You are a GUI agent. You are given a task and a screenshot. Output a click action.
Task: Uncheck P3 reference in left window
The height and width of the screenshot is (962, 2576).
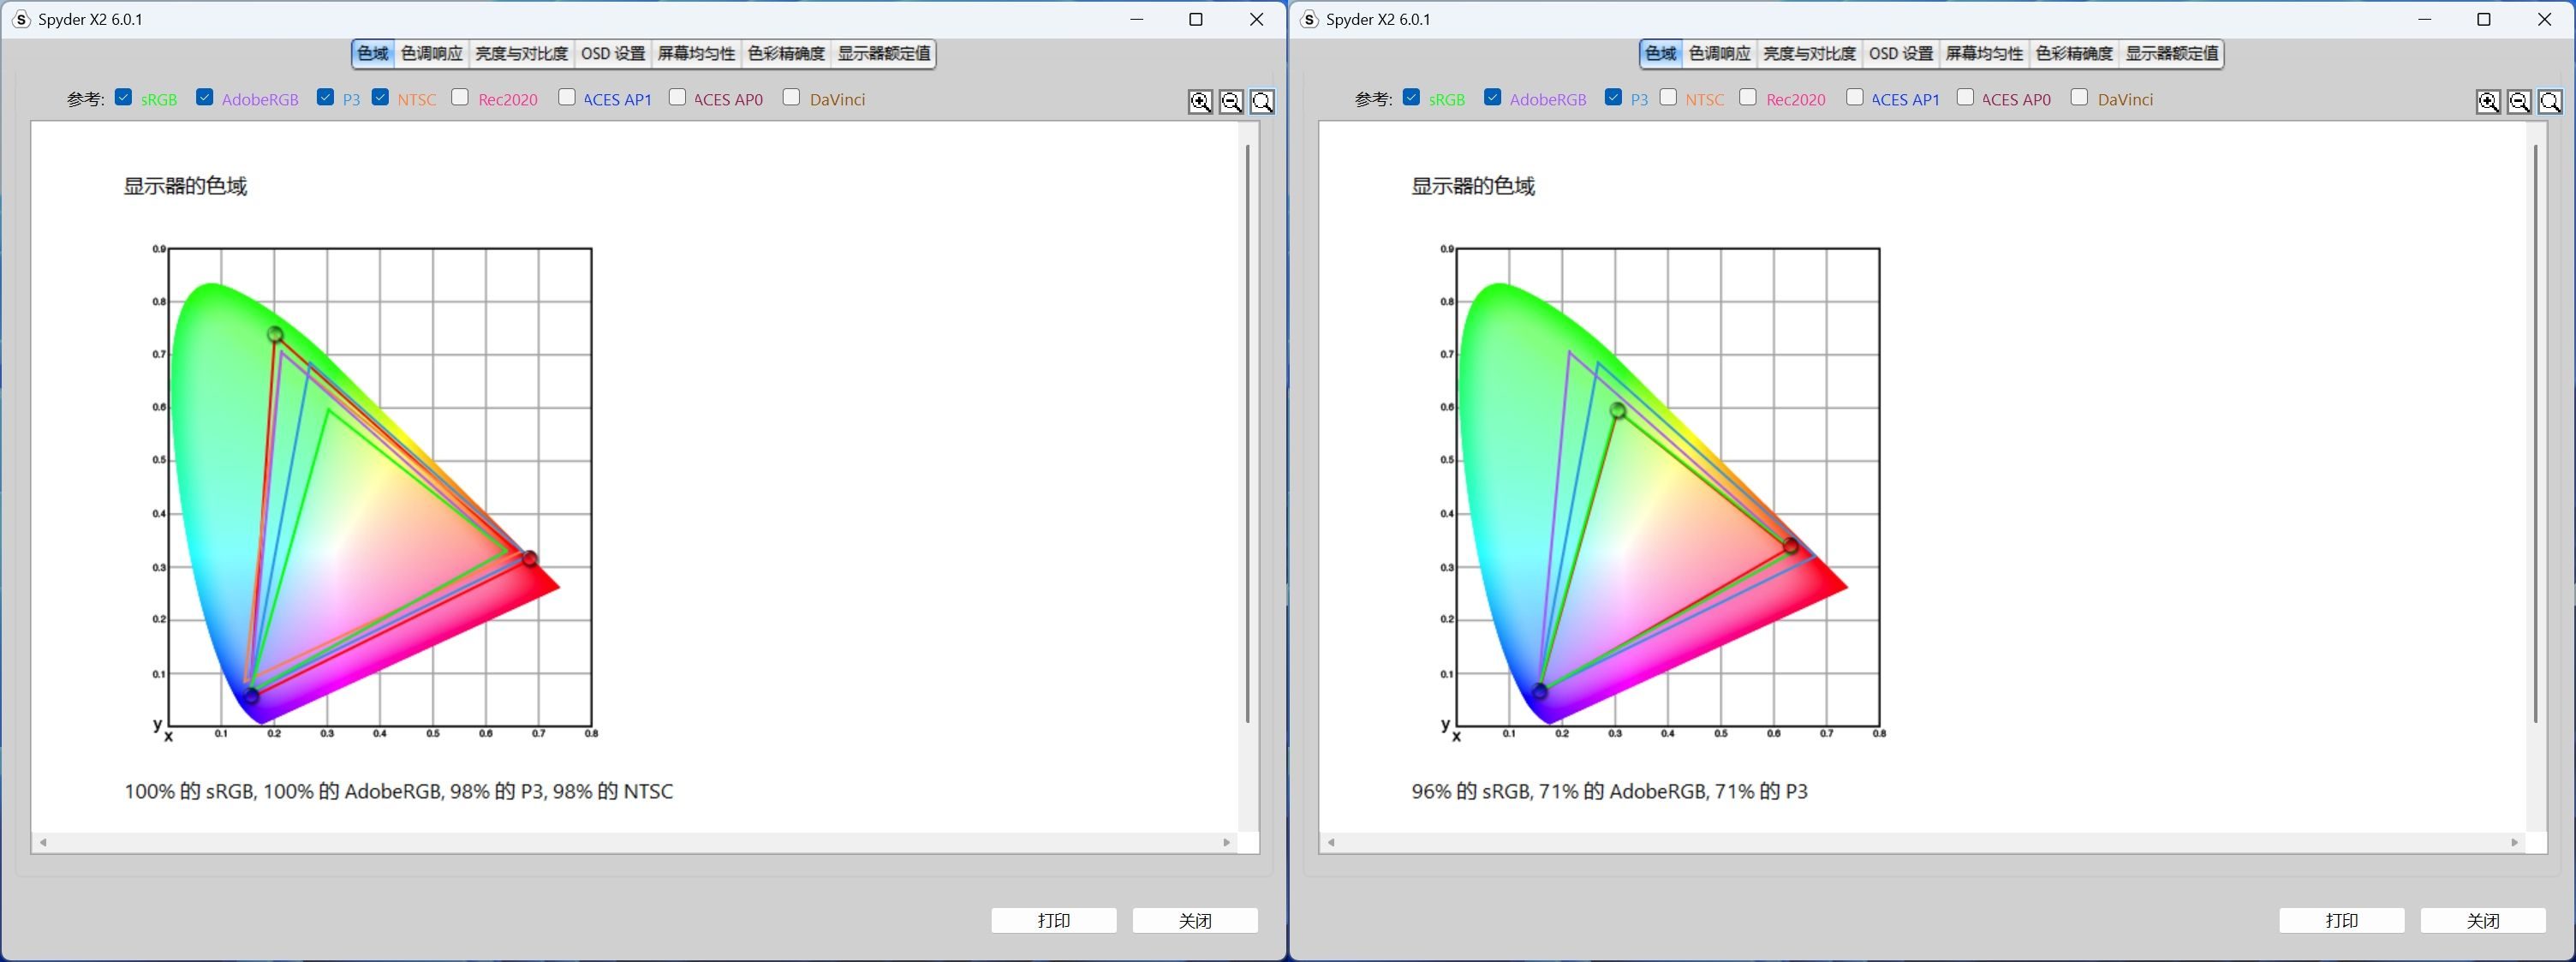(x=325, y=97)
